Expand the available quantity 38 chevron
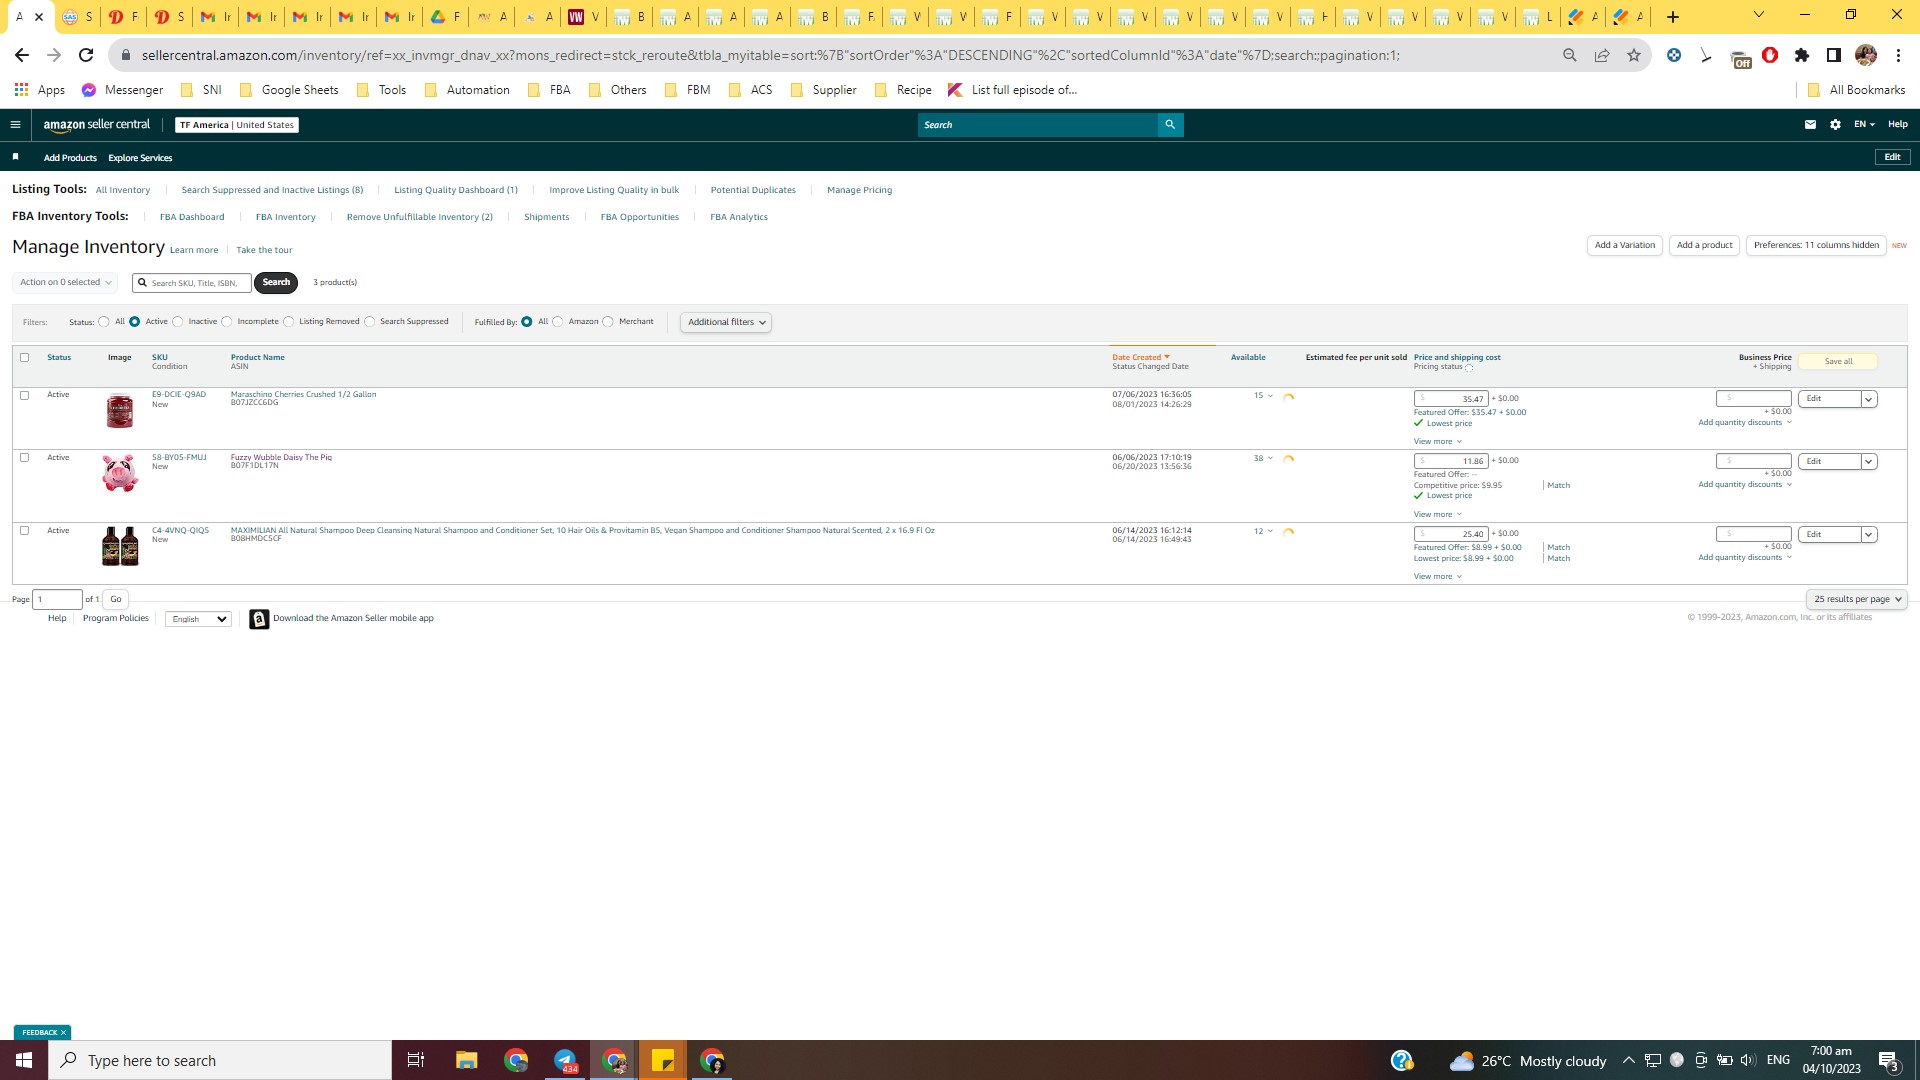 point(1271,459)
